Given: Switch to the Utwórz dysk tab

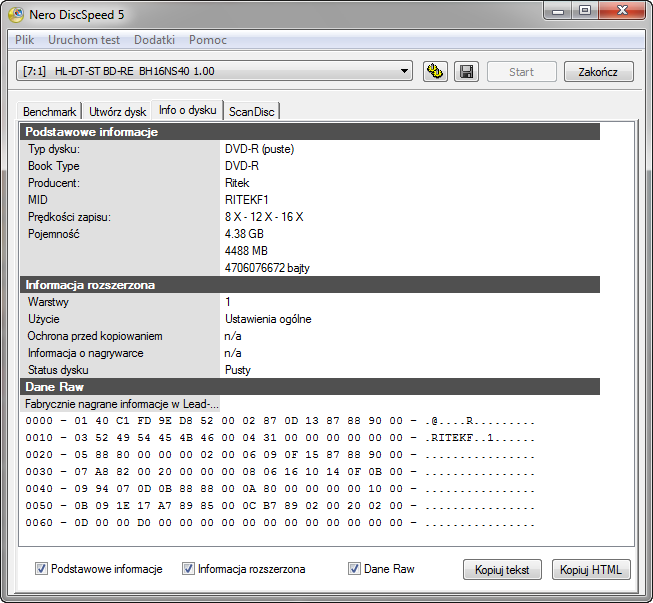Looking at the screenshot, I should pyautogui.click(x=117, y=112).
